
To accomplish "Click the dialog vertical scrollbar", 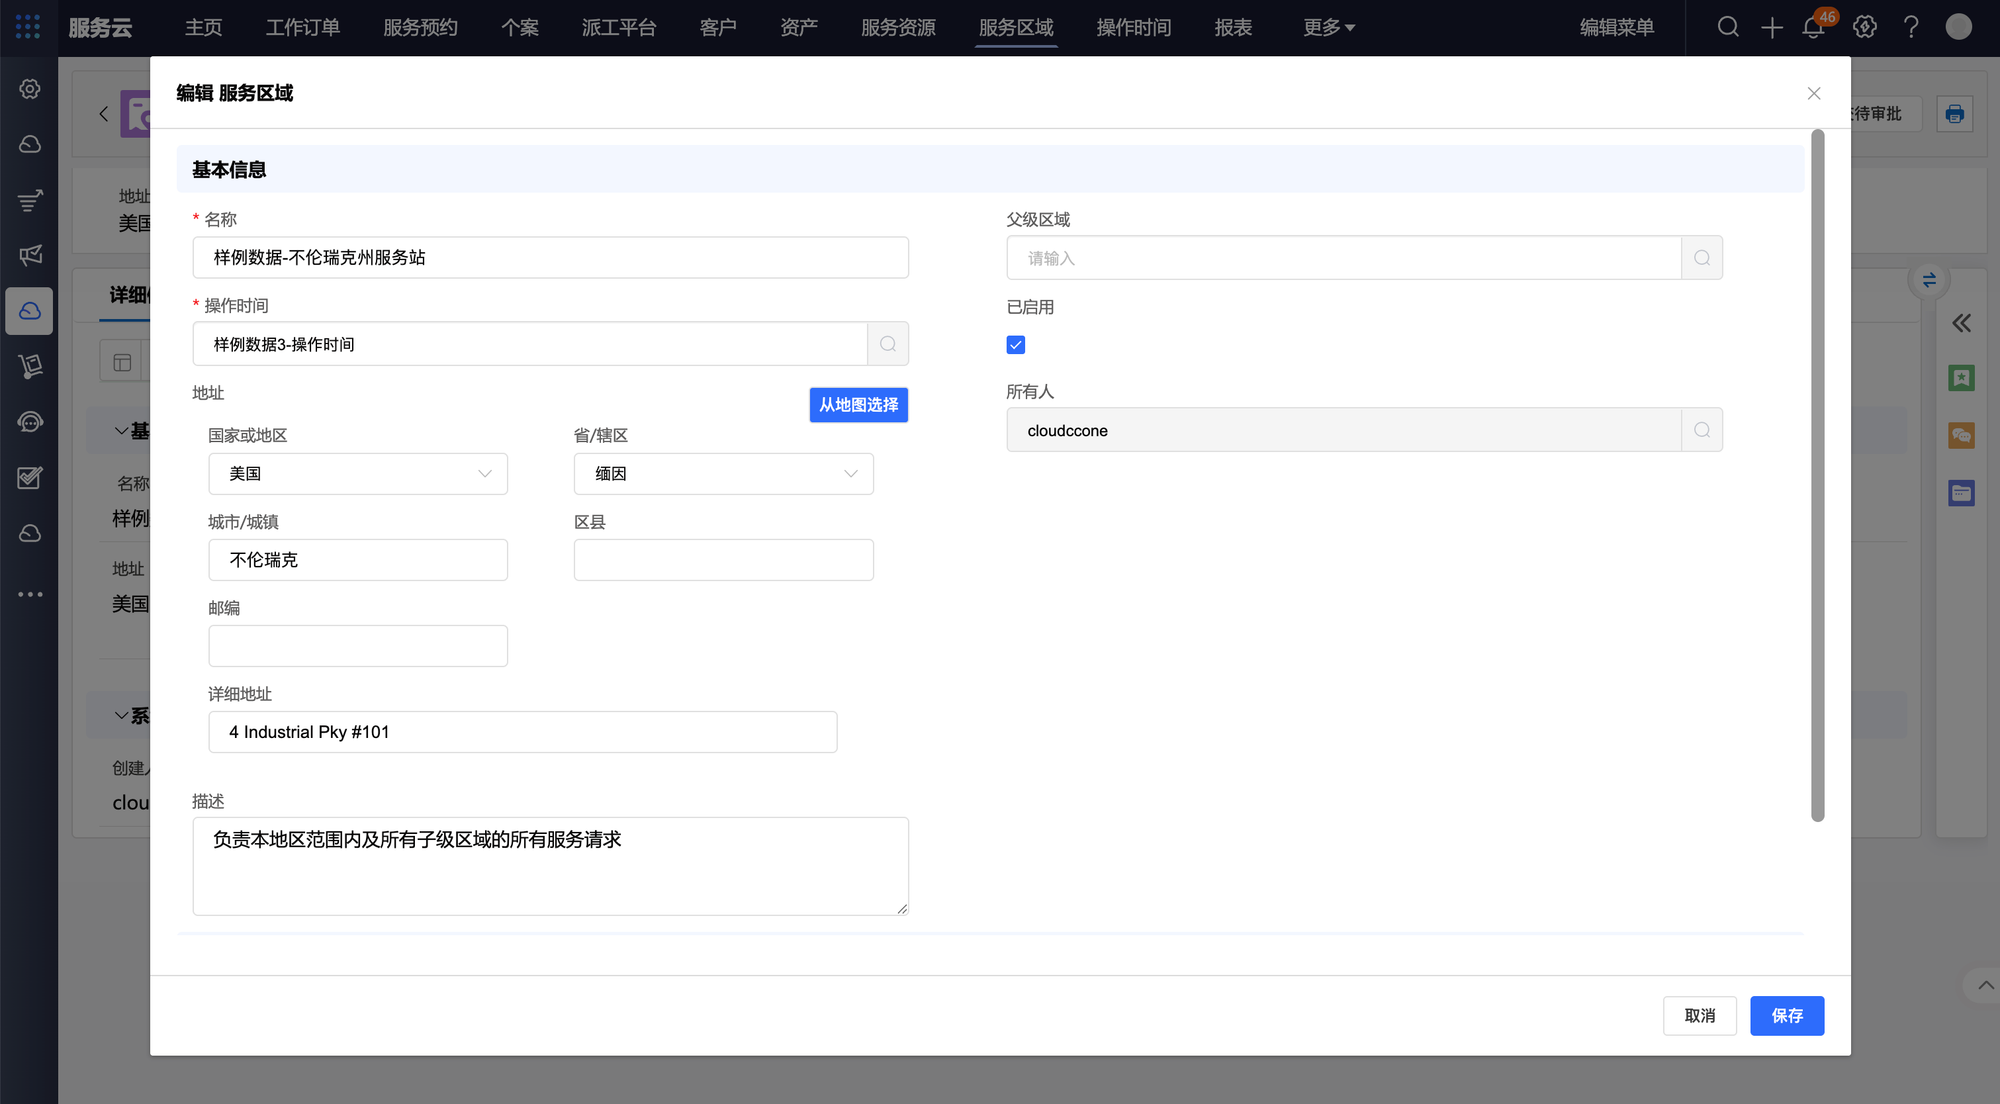I will click(x=1818, y=475).
